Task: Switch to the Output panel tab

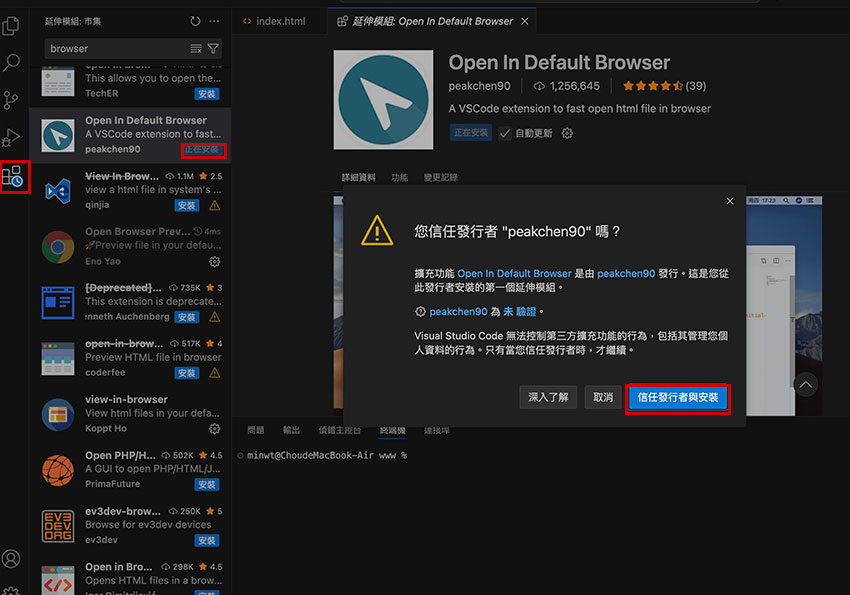Action: 291,430
